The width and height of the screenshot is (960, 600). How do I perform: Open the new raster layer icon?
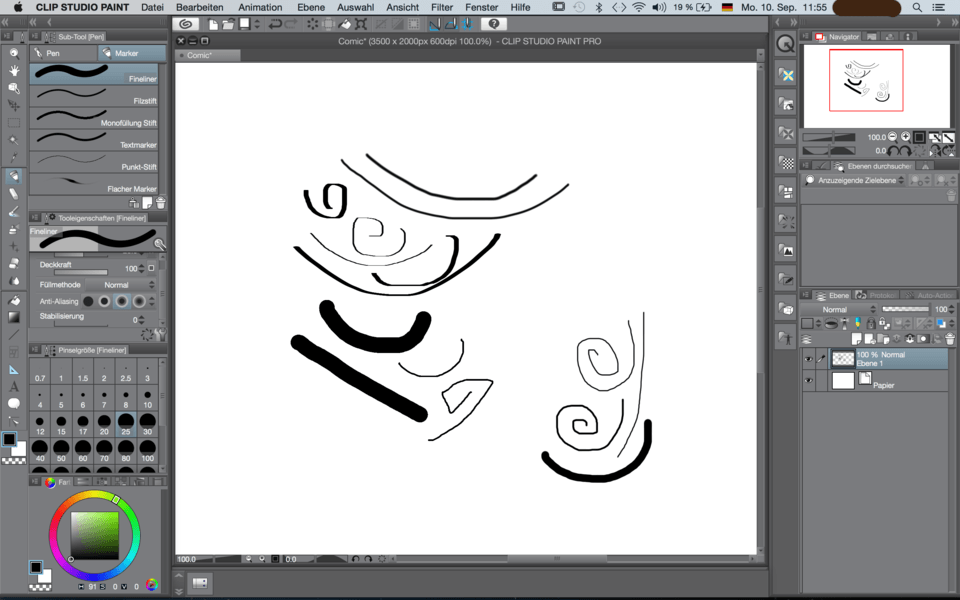coord(857,337)
